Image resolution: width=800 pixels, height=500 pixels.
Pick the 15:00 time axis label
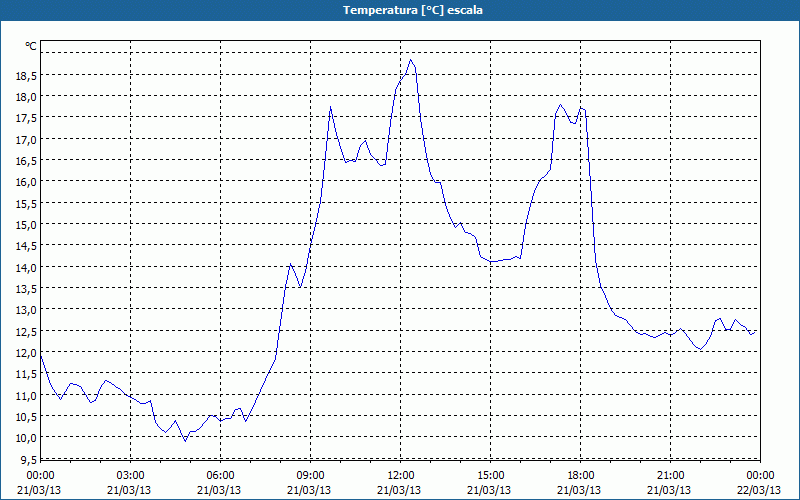click(490, 476)
